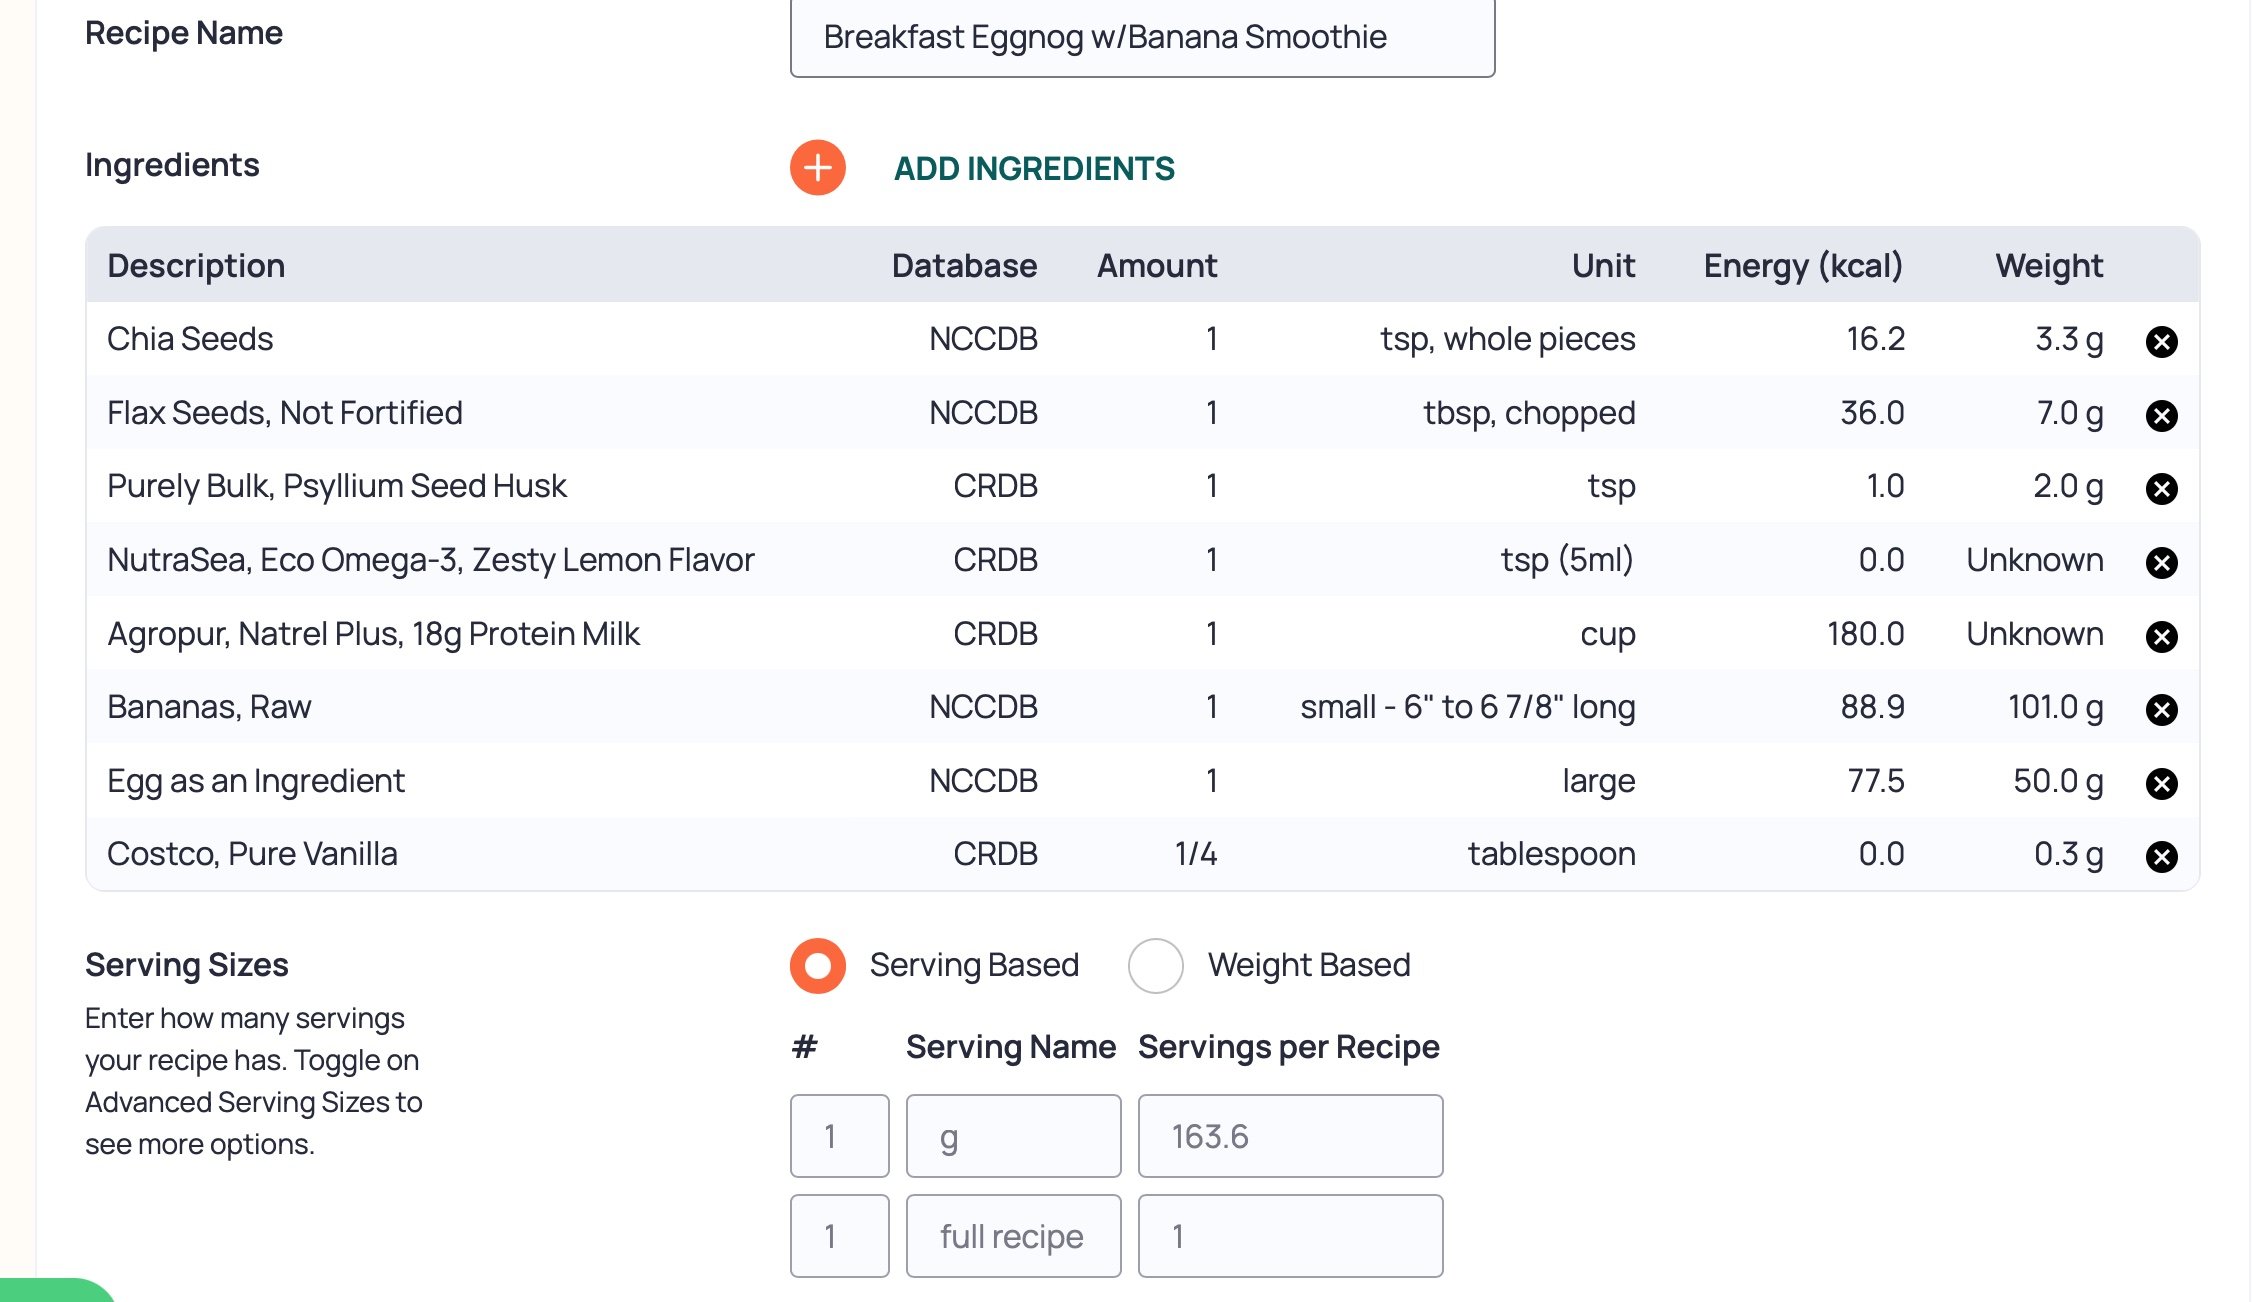Click the Chia Seeds unit 'tsp, whole pieces'
Viewport: 2252px width, 1302px height.
1507,339
